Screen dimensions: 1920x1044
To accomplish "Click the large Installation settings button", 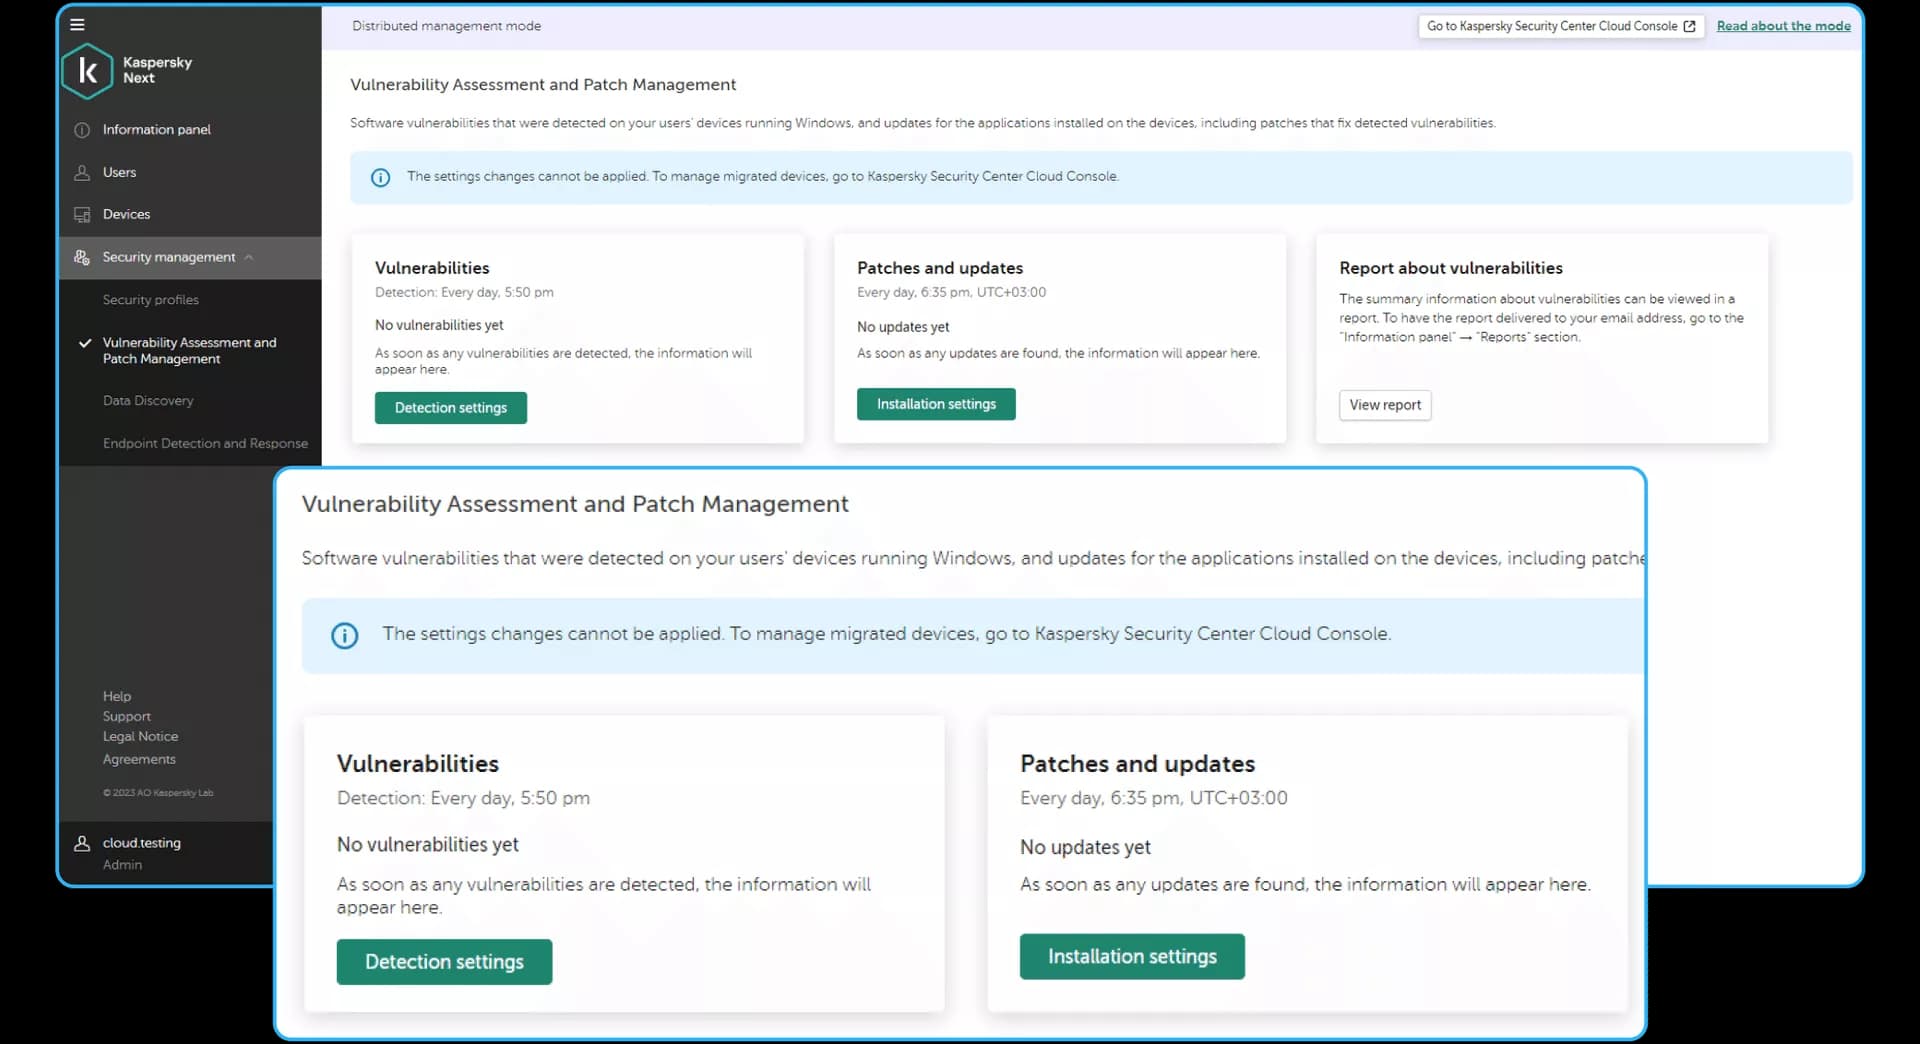I will coord(1131,957).
